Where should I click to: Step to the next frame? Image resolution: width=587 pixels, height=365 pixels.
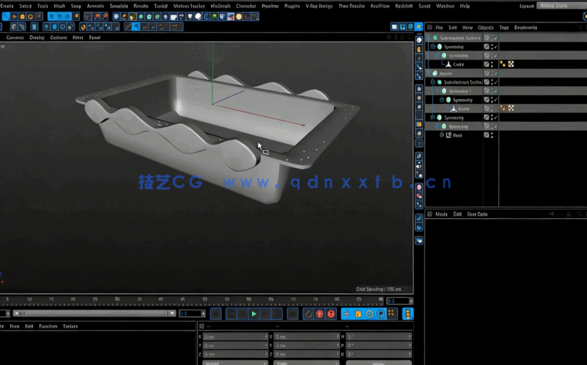265,314
